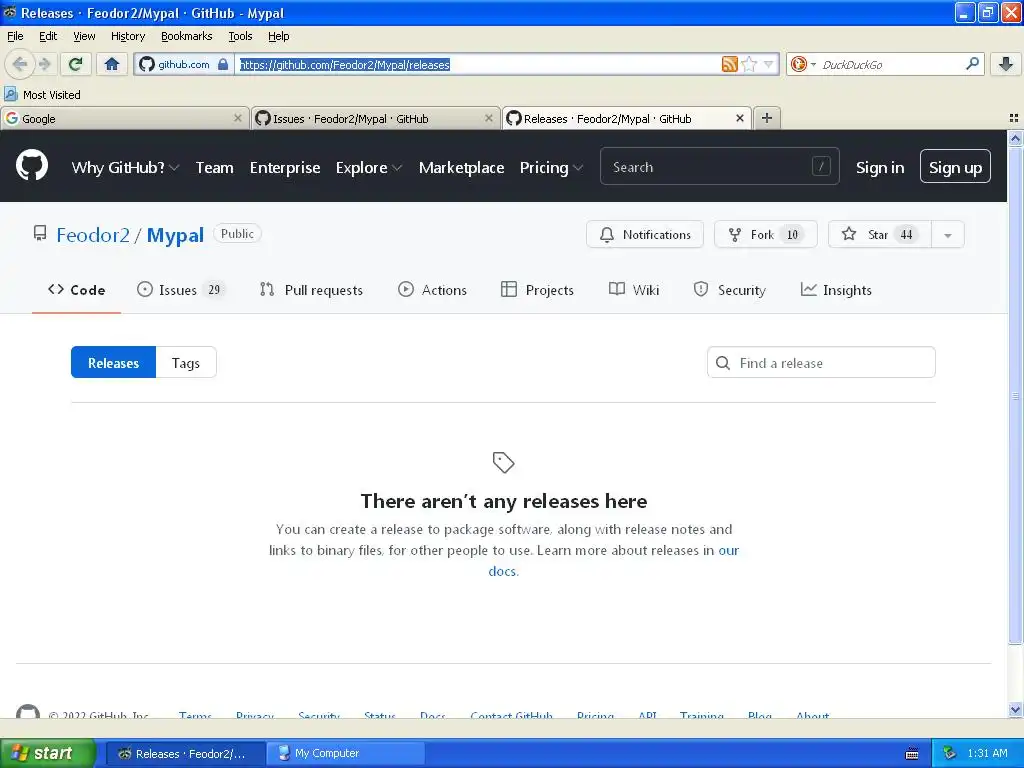Open the Wiki tab
Screen dimensions: 1024x768
pyautogui.click(x=633, y=290)
